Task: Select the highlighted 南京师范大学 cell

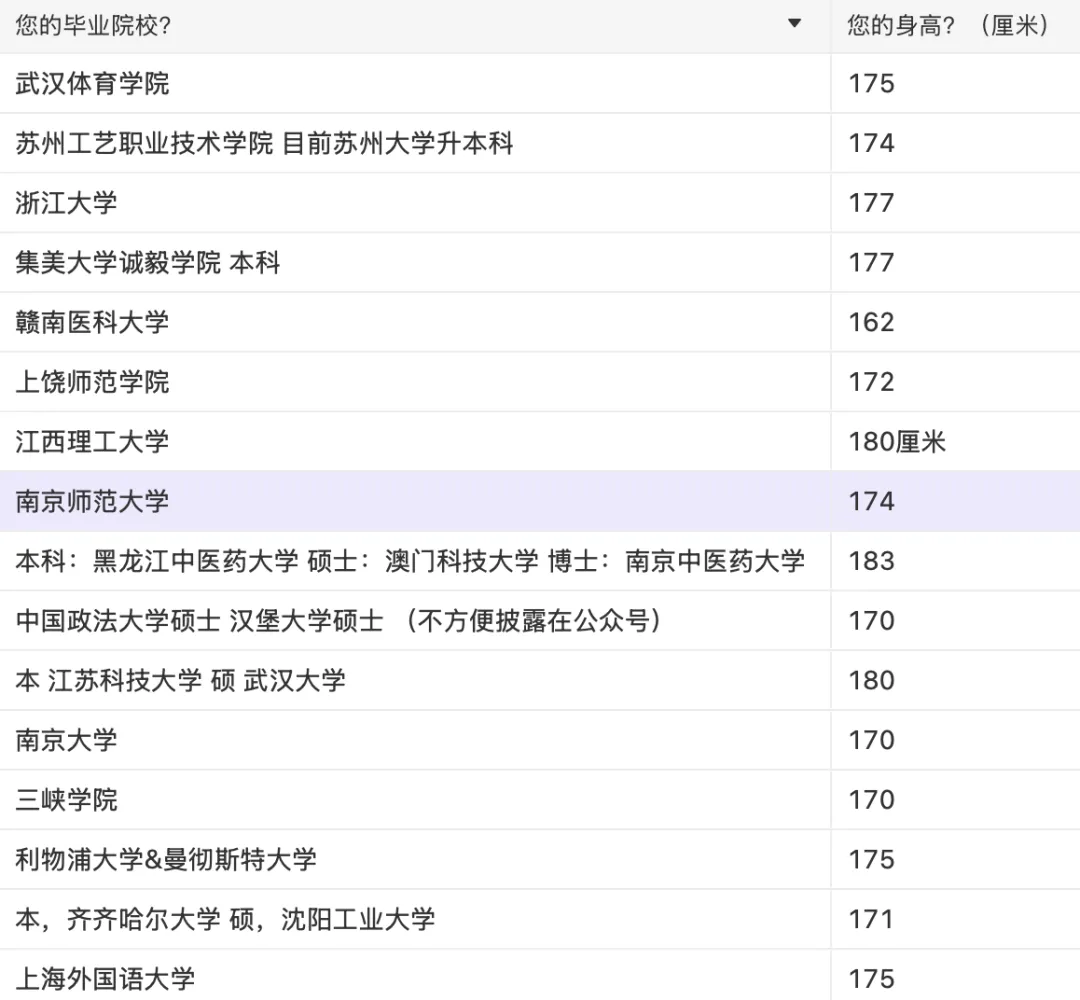Action: click(415, 501)
